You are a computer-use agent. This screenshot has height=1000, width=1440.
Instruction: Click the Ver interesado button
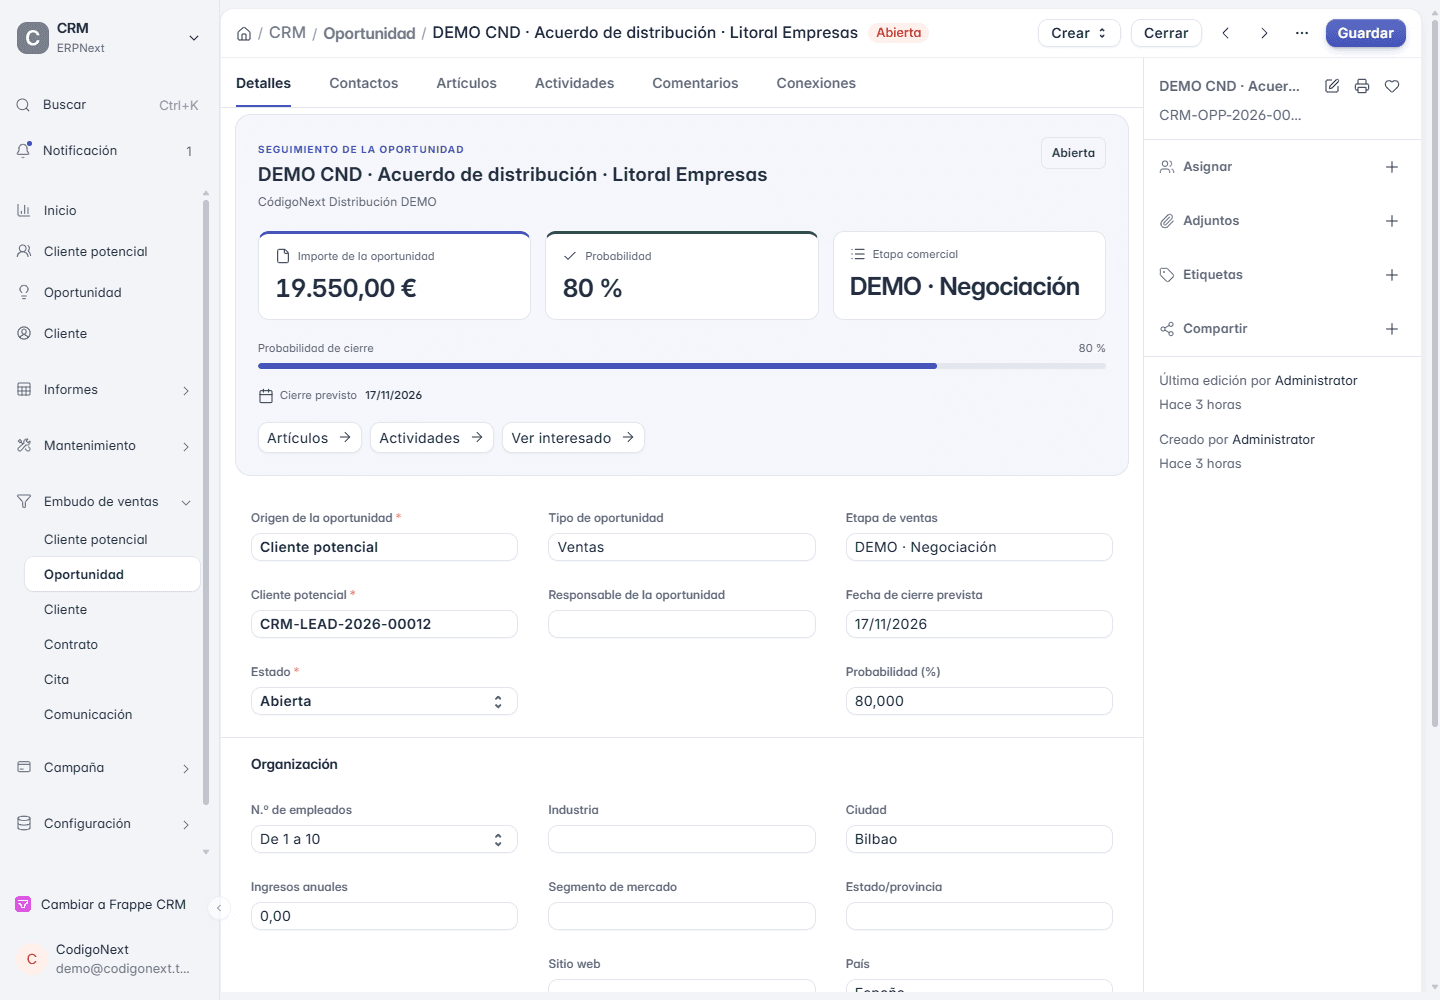tap(573, 438)
